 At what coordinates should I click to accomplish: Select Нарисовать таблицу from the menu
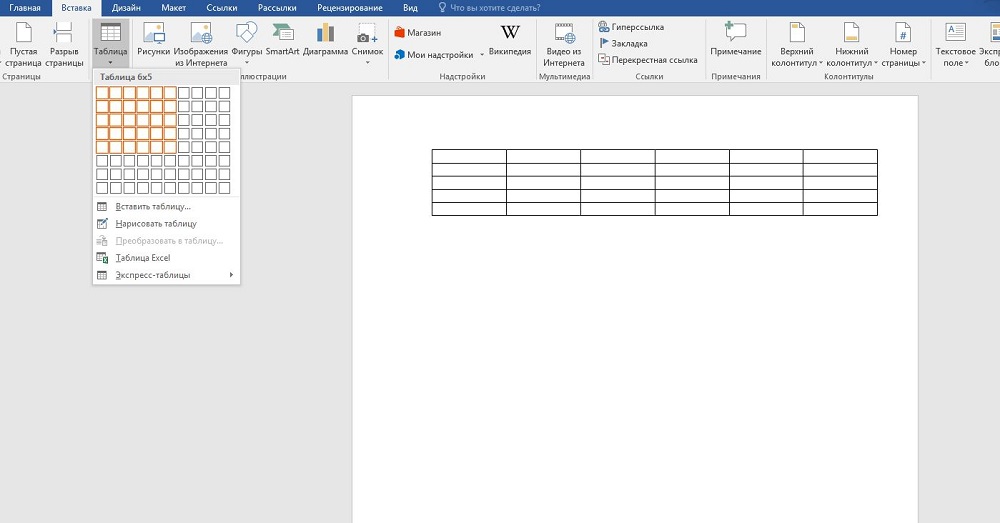155,224
